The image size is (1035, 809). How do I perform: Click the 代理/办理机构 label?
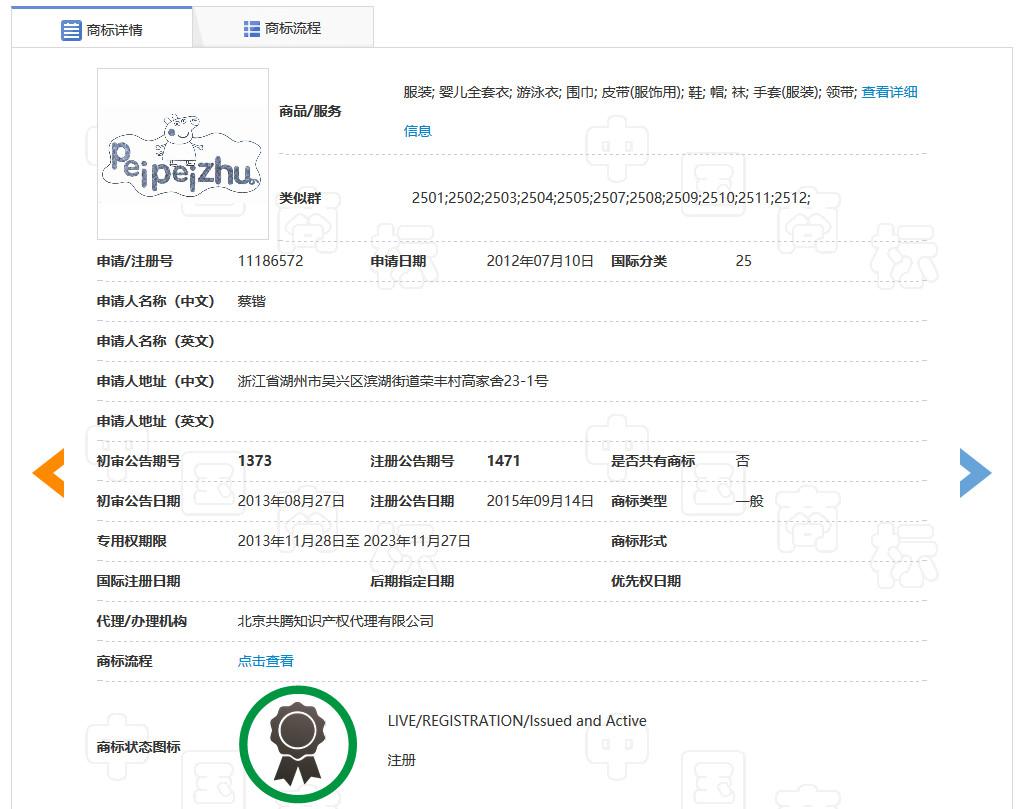pos(141,621)
